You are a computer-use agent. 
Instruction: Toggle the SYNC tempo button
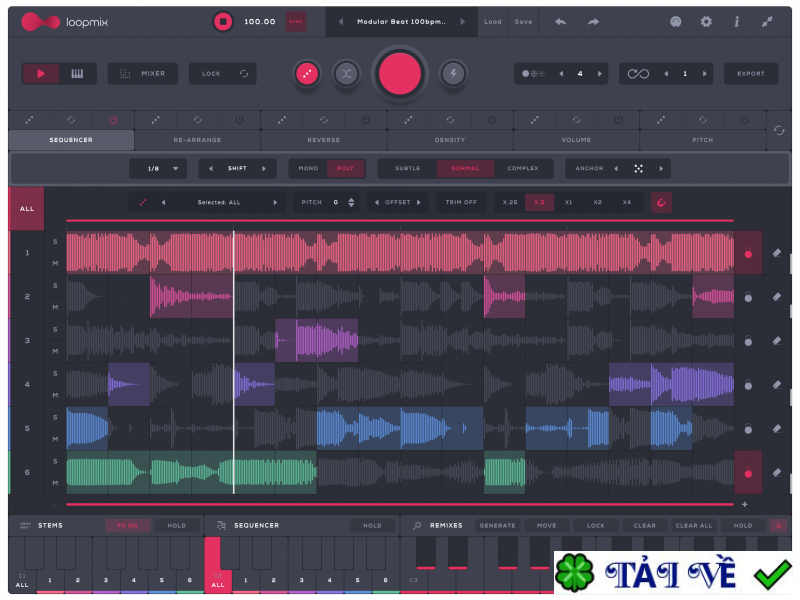tap(296, 21)
